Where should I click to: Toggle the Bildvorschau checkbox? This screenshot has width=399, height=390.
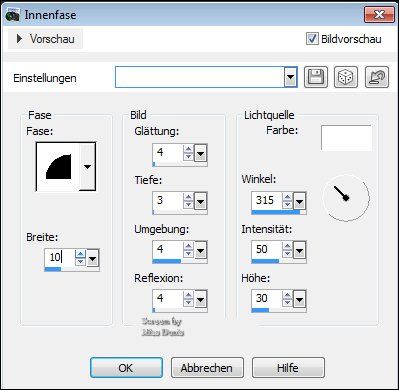(x=312, y=39)
